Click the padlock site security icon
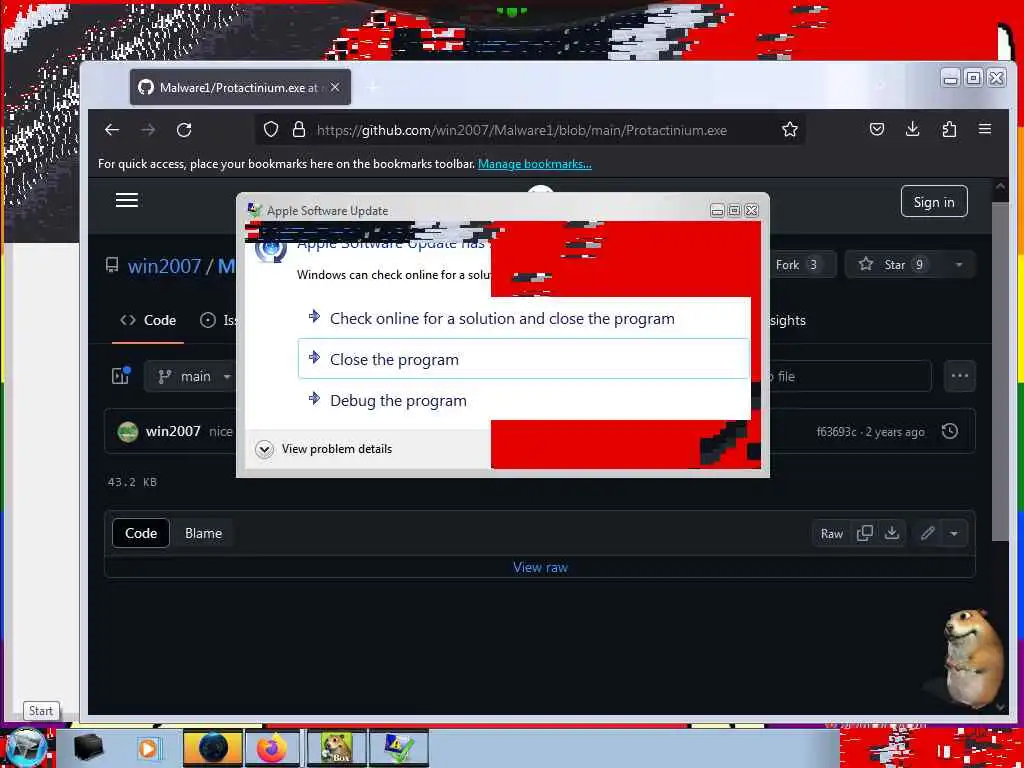 299,129
